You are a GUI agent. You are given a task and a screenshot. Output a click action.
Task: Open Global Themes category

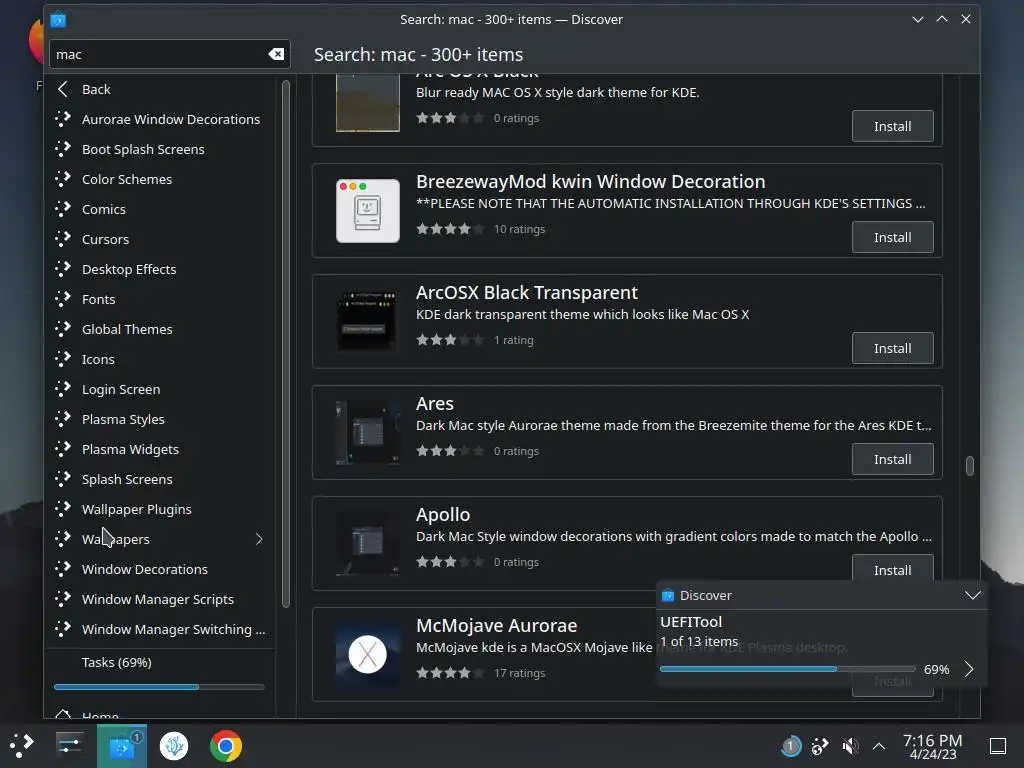pos(160,330)
